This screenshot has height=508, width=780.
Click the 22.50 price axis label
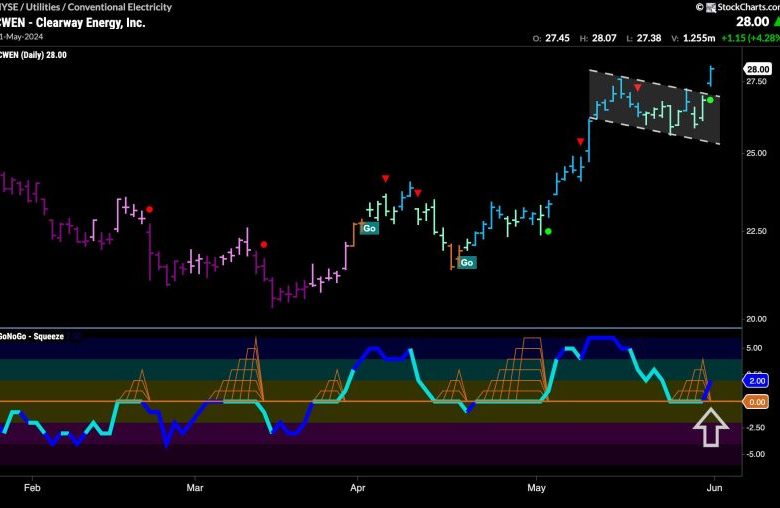756,231
